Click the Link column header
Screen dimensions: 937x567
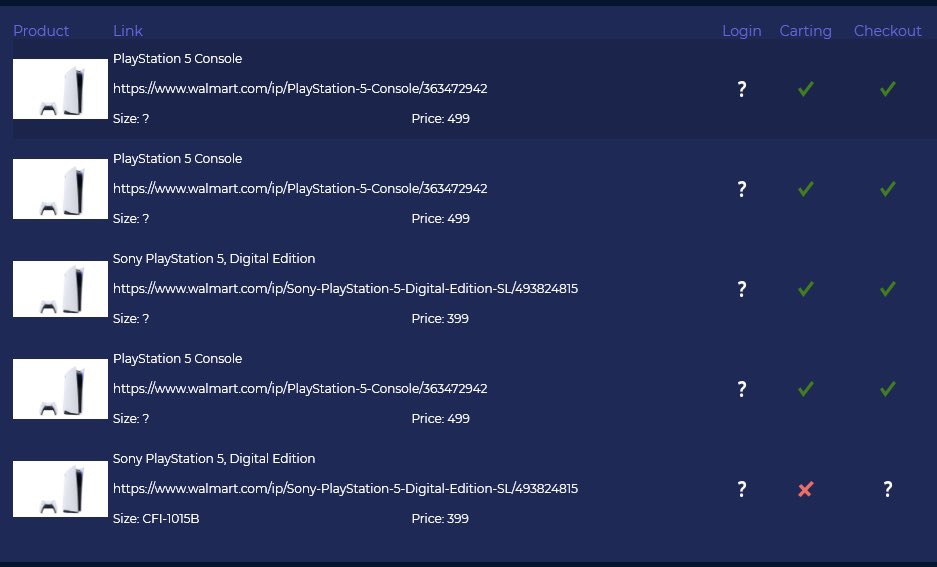coord(128,31)
